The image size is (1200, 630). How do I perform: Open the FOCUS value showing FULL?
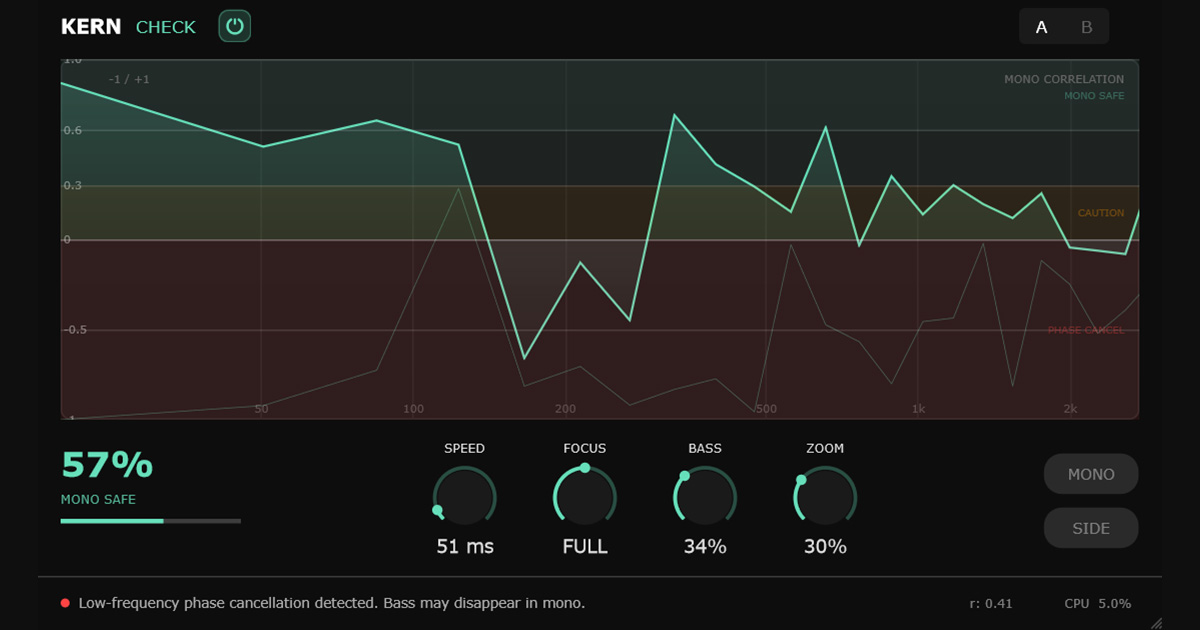click(584, 546)
